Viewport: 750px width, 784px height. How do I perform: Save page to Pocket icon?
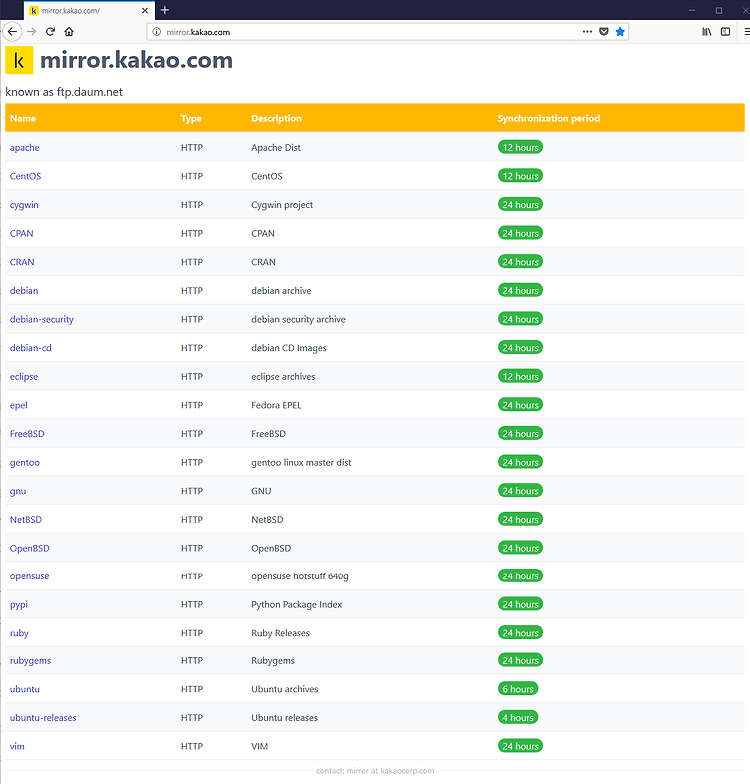point(604,32)
